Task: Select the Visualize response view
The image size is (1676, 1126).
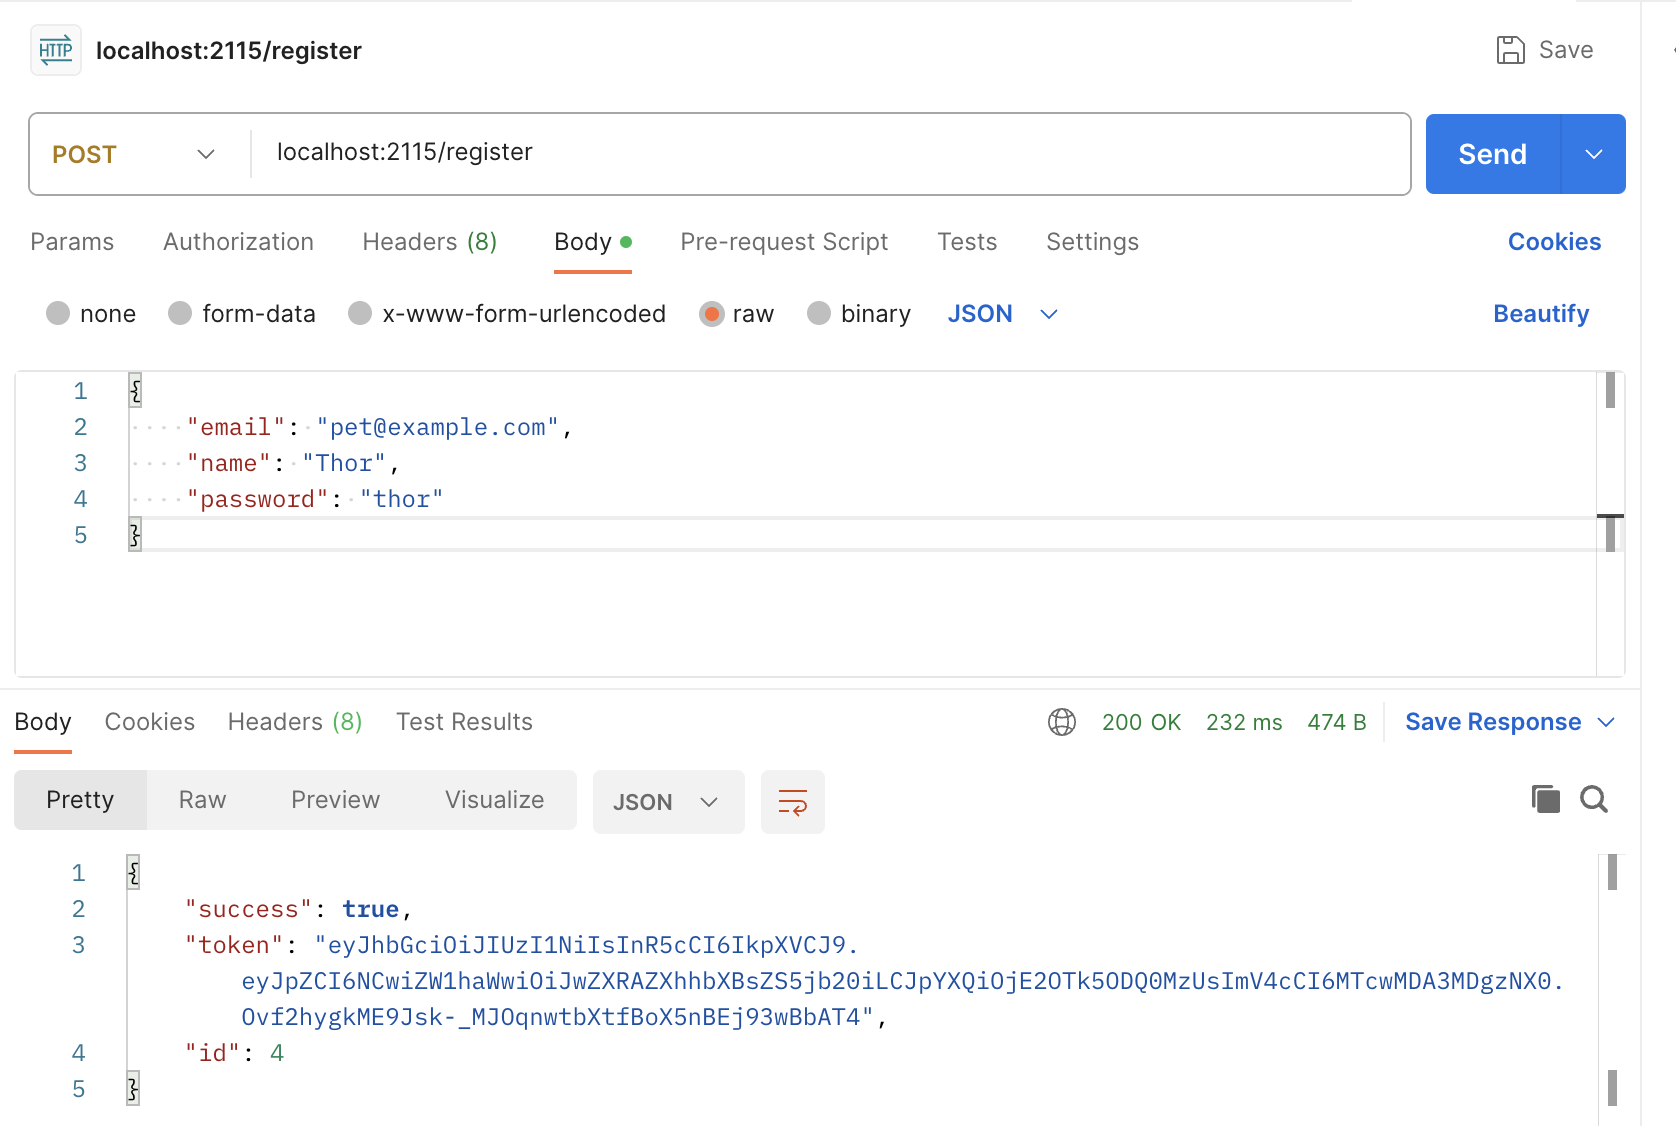Action: tap(494, 800)
